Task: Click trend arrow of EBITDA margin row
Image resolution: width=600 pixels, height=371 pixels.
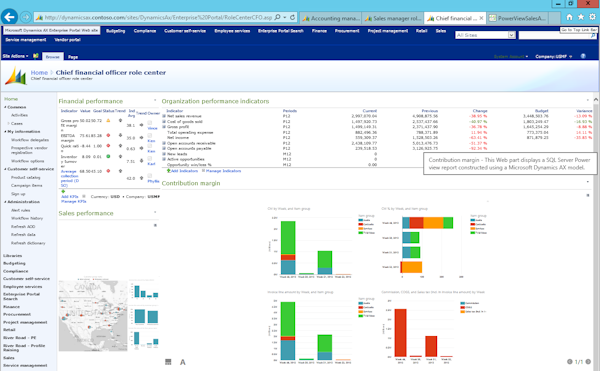Action: (121, 135)
